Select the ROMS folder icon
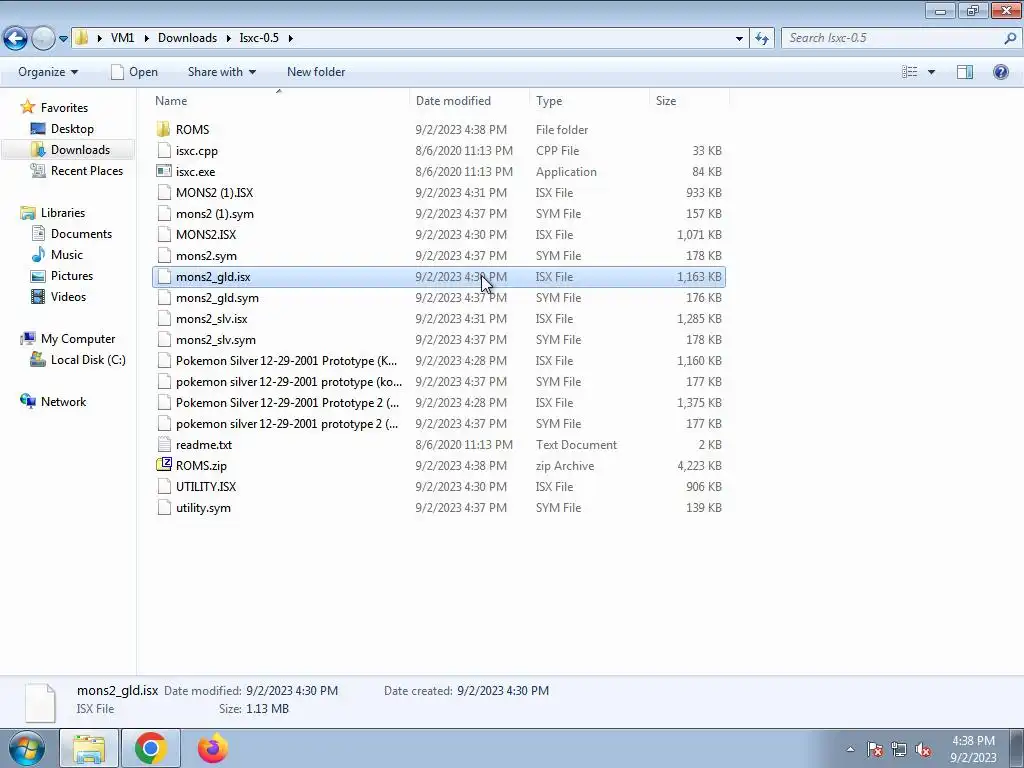Image resolution: width=1024 pixels, height=768 pixels. point(163,129)
